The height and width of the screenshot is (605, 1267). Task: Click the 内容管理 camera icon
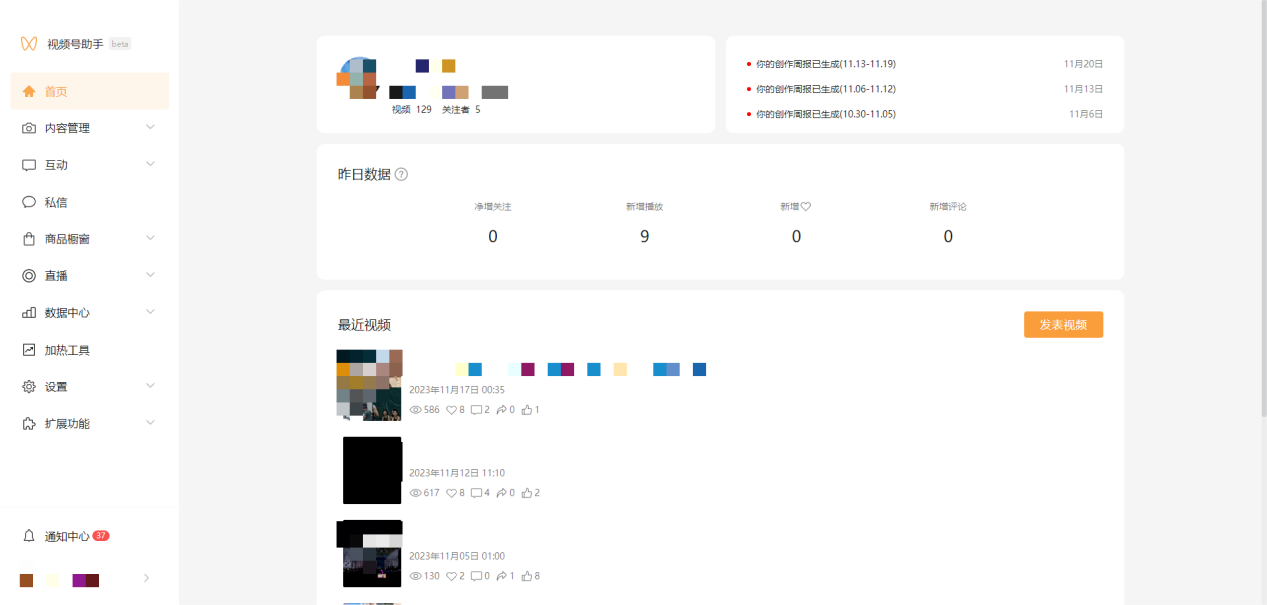(29, 128)
